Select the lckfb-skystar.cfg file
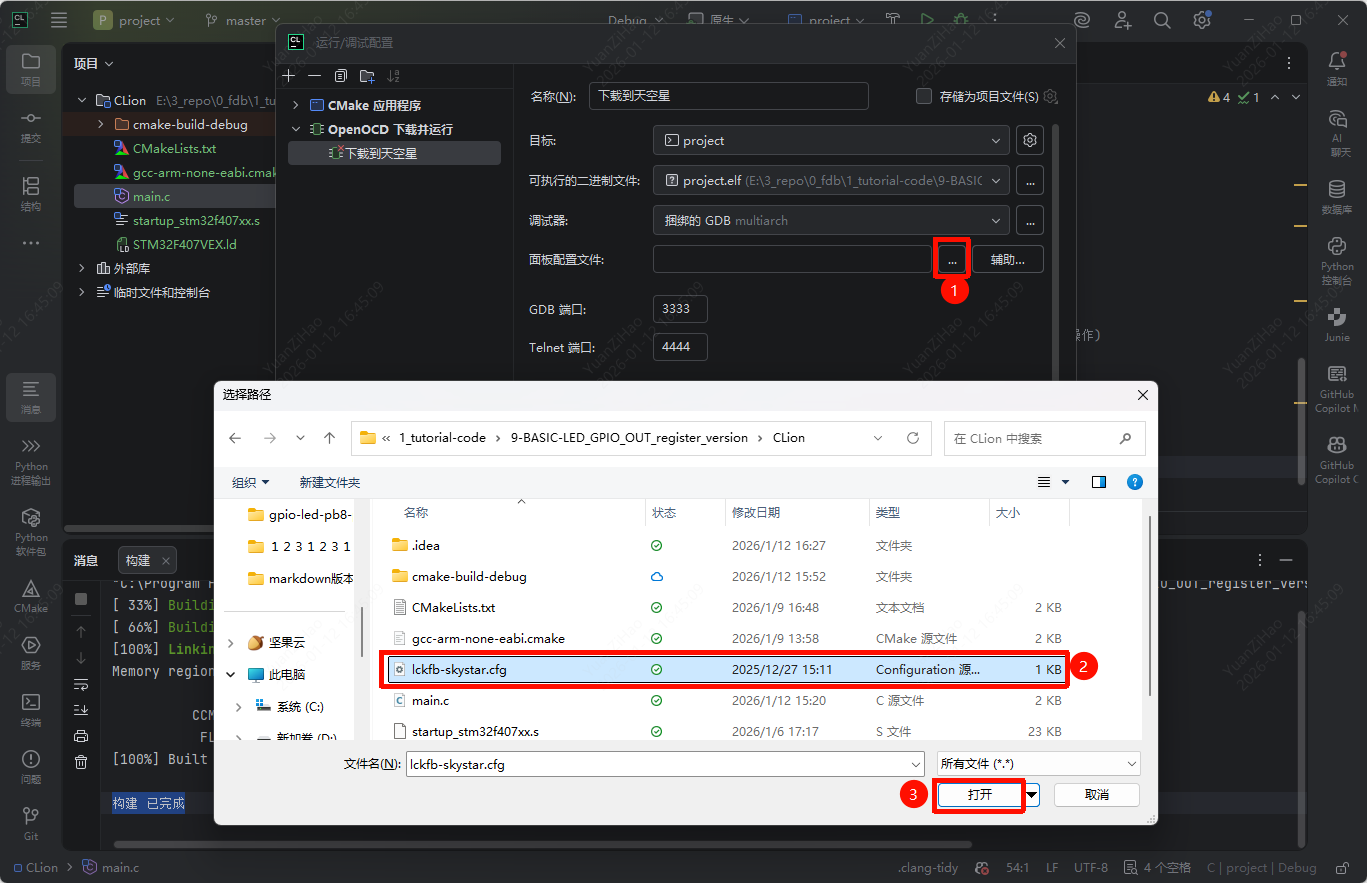Image resolution: width=1367 pixels, height=883 pixels. [x=459, y=670]
